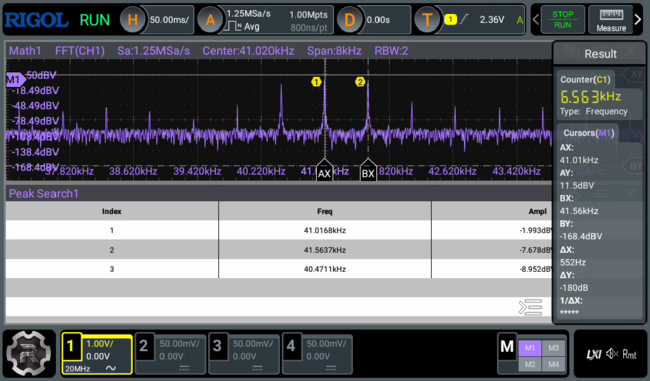Go to next toolbar page arrow
This screenshot has width=650, height=381.
point(638,19)
